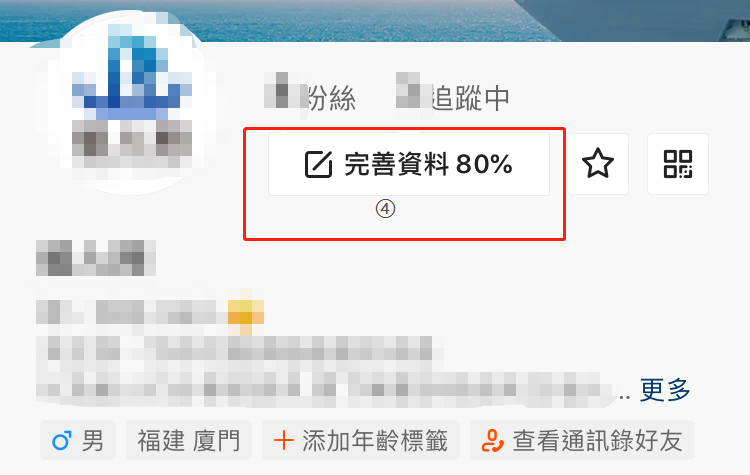Select the 男 gender tag

(78, 440)
